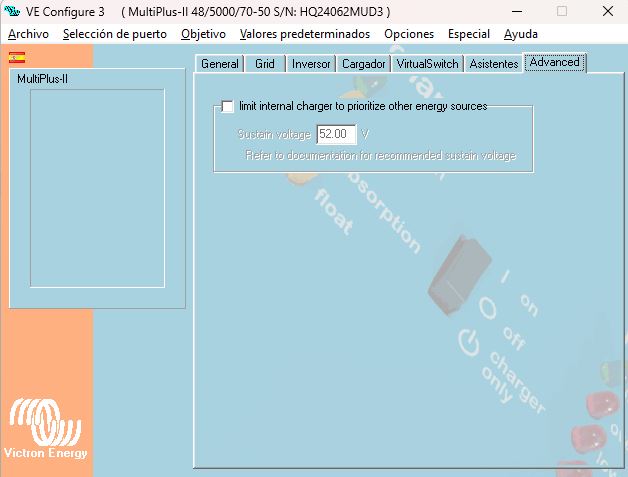Click the 'Sustain voltage' label
The height and width of the screenshot is (477, 628).
(274, 134)
